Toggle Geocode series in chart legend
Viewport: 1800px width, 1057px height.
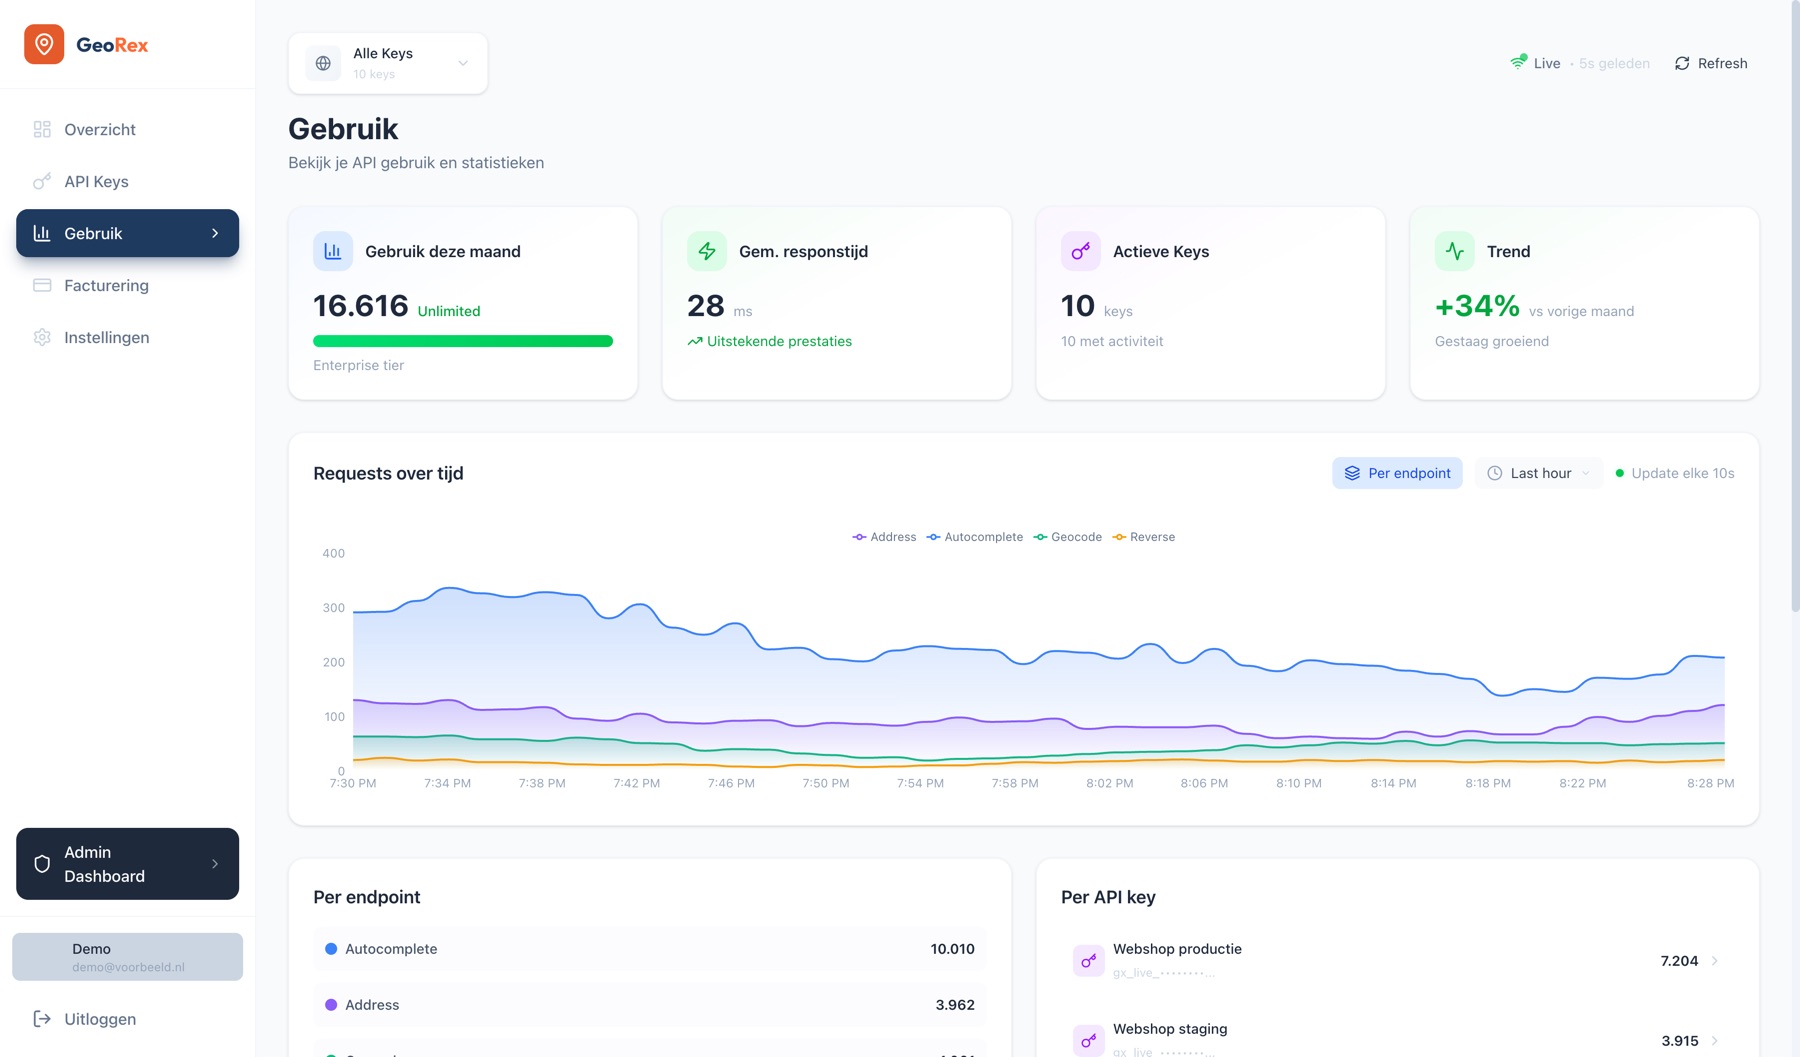[x=1068, y=537]
